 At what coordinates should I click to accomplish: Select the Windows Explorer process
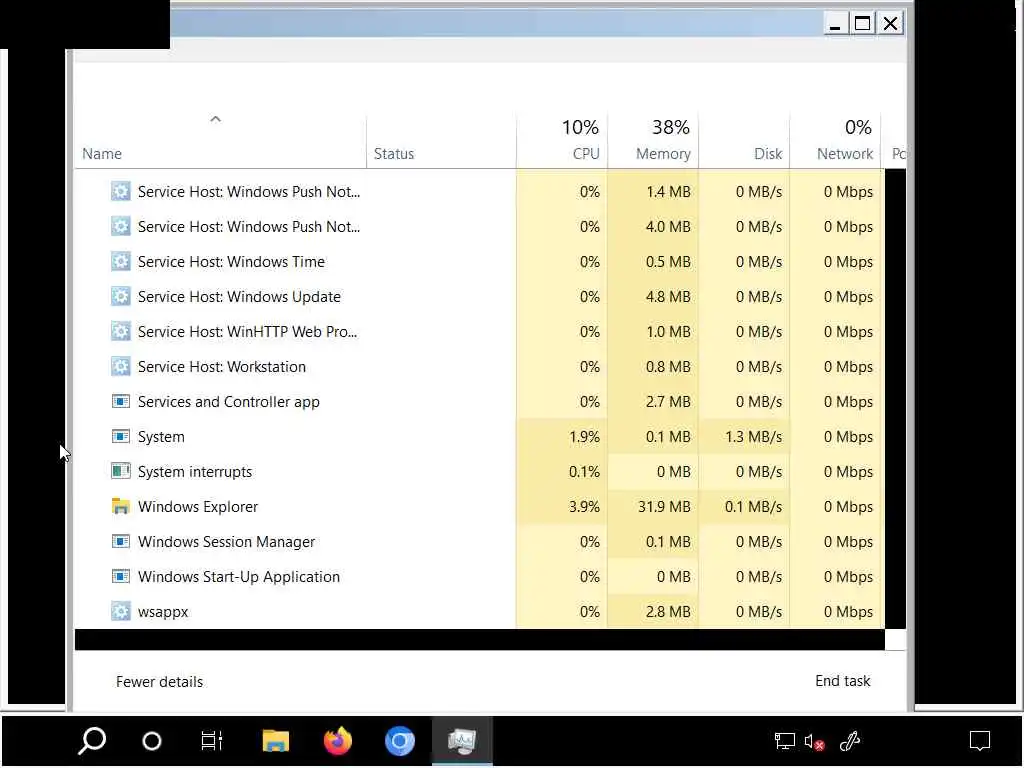coord(479,506)
